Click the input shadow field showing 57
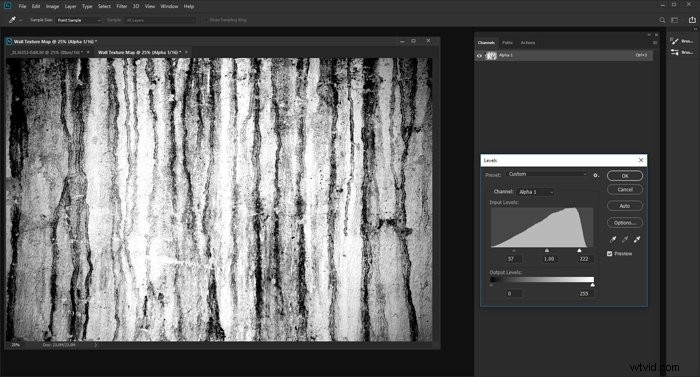 pos(513,259)
